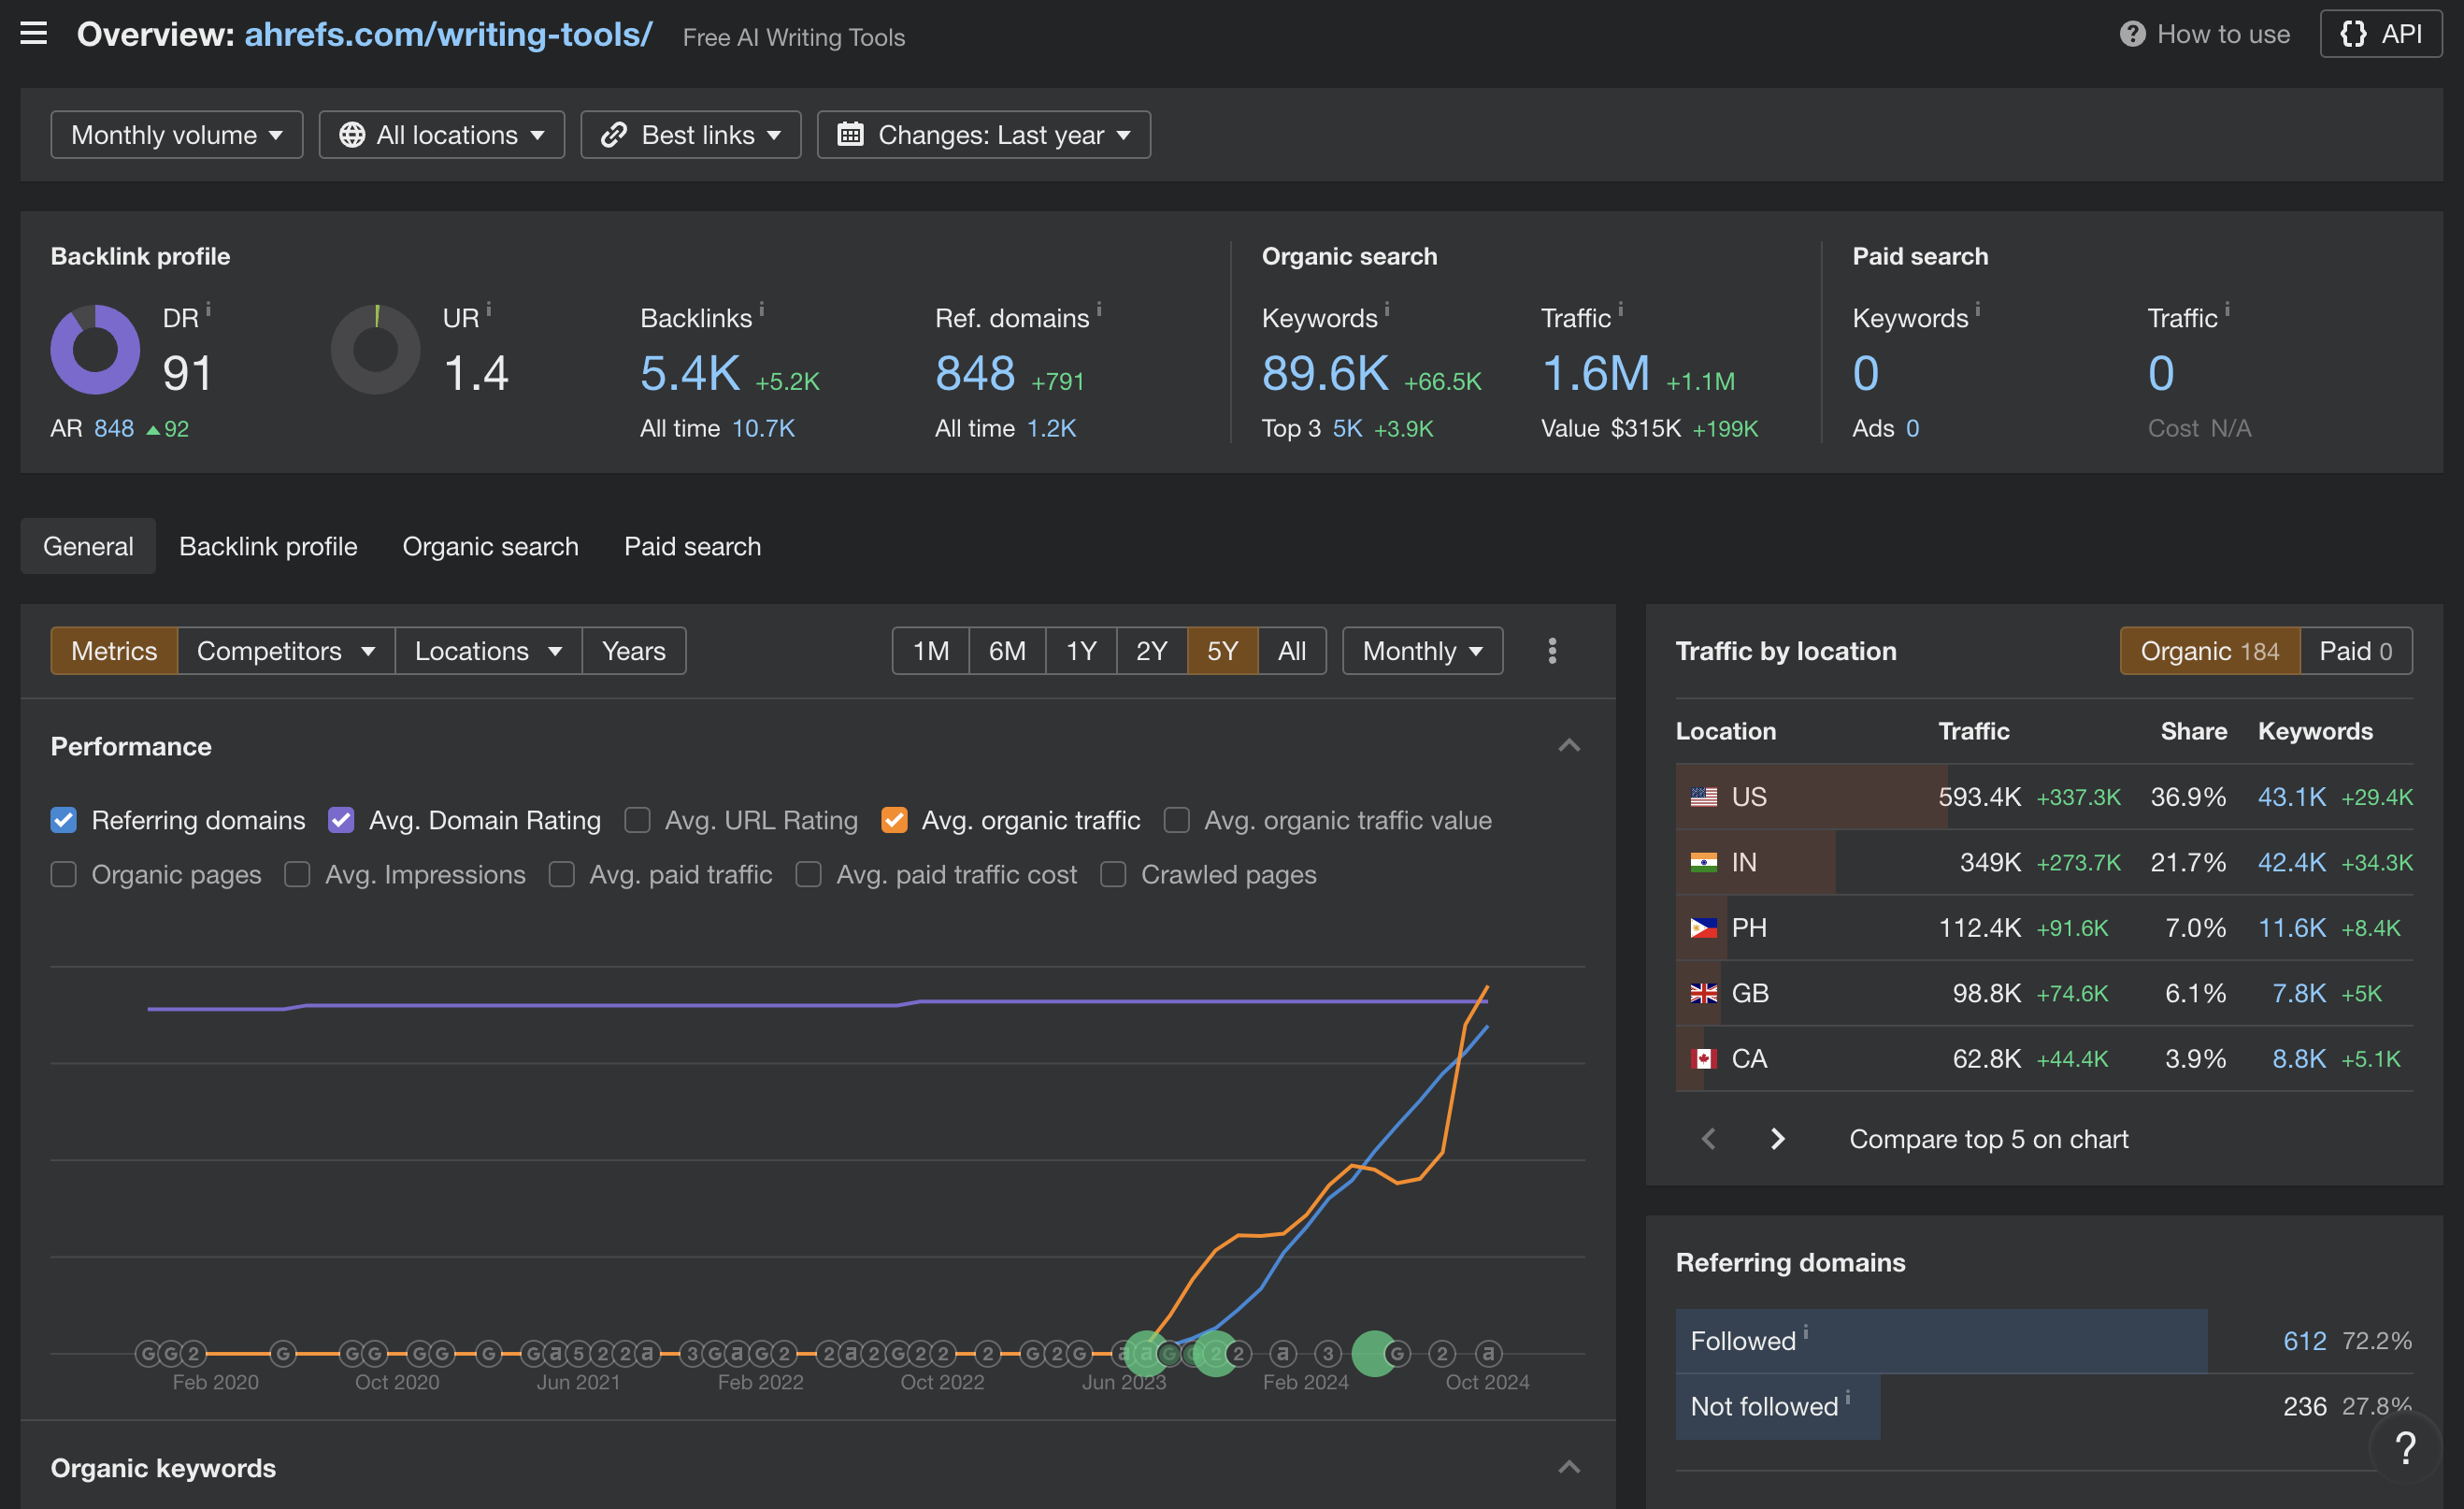This screenshot has width=2464, height=1509.
Task: Open the help question mark bubble
Action: tap(2406, 1447)
